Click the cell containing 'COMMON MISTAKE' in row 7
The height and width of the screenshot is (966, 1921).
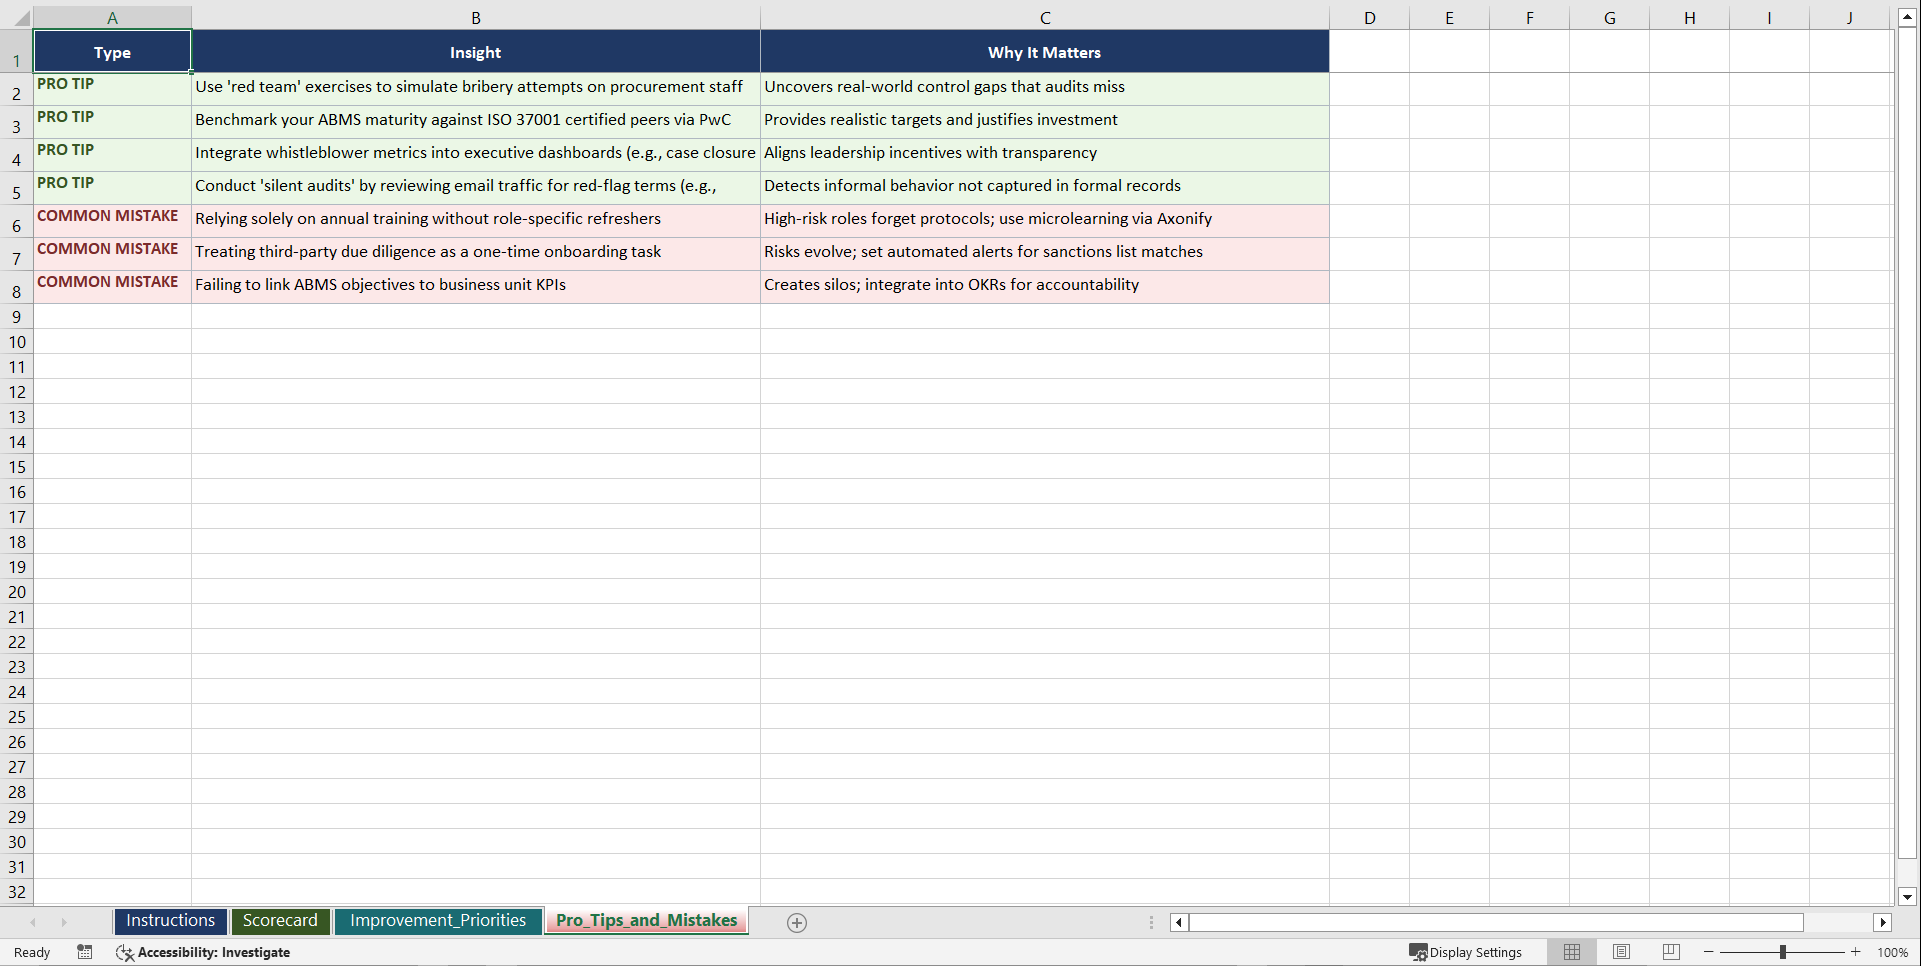112,254
